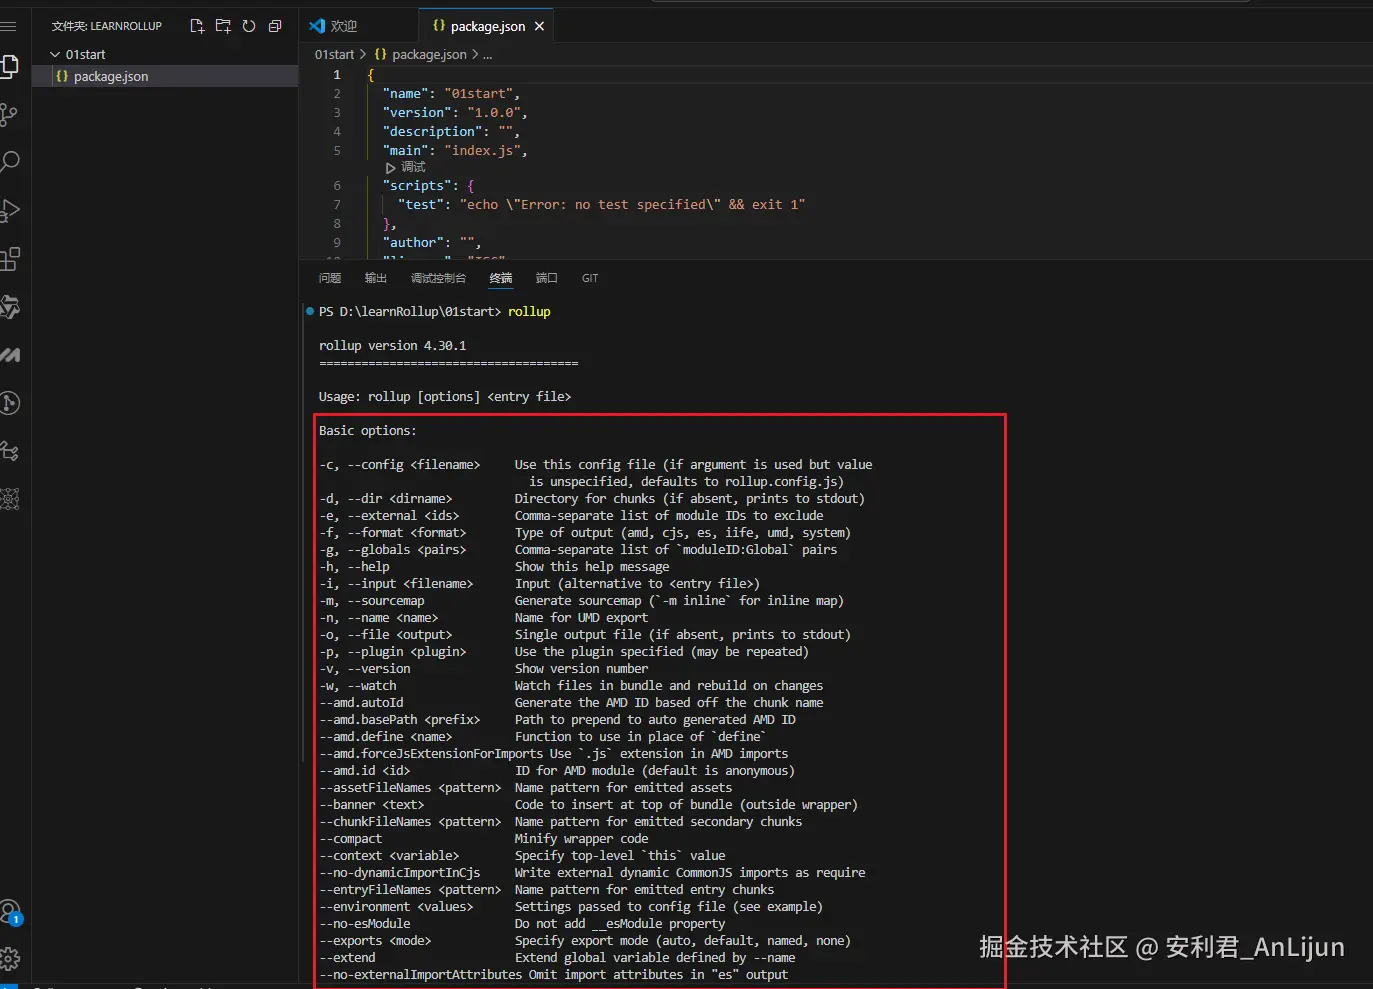This screenshot has height=989, width=1373.
Task: Click the "--compact" option text
Action: coord(350,838)
